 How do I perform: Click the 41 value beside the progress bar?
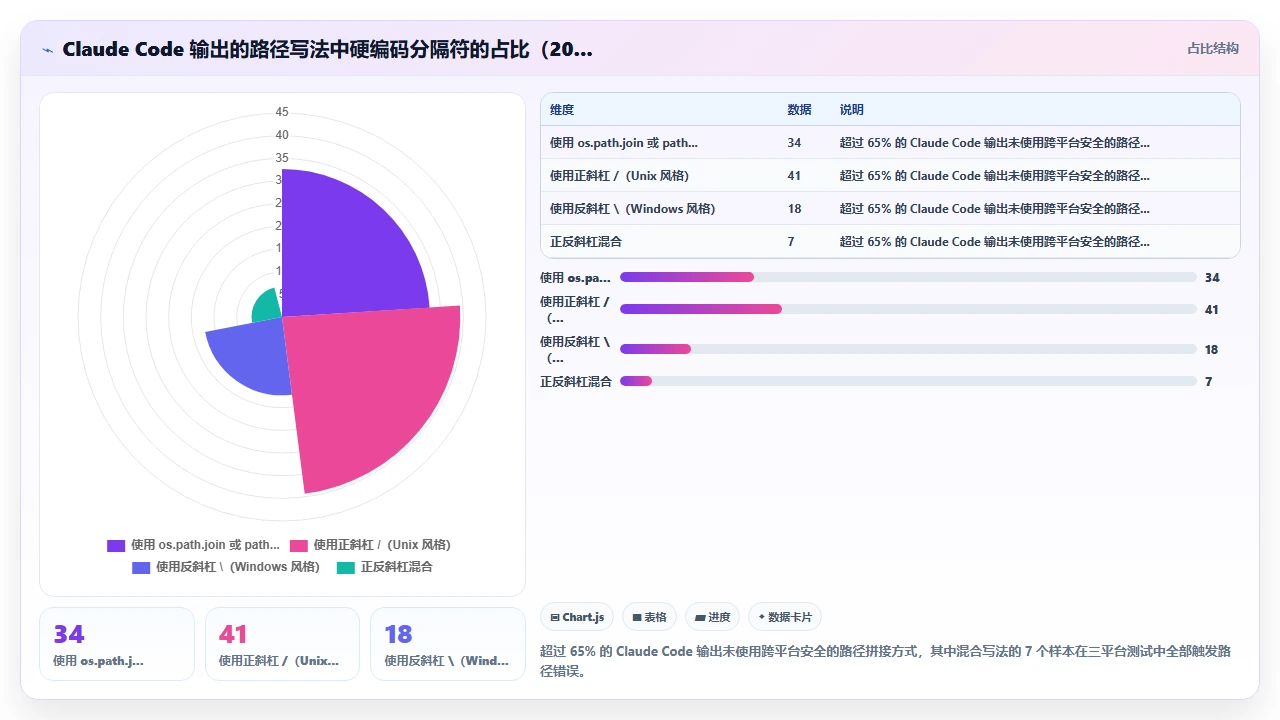[1212, 310]
